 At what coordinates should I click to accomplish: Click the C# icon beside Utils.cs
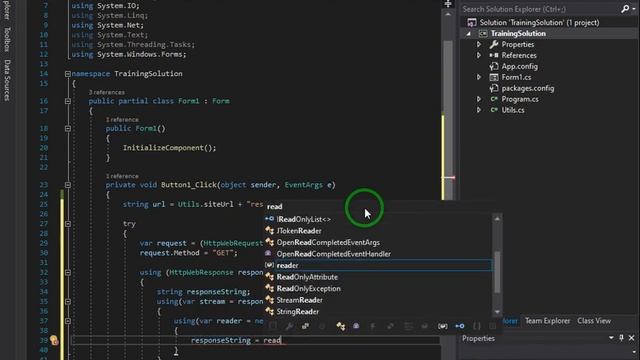tap(494, 110)
